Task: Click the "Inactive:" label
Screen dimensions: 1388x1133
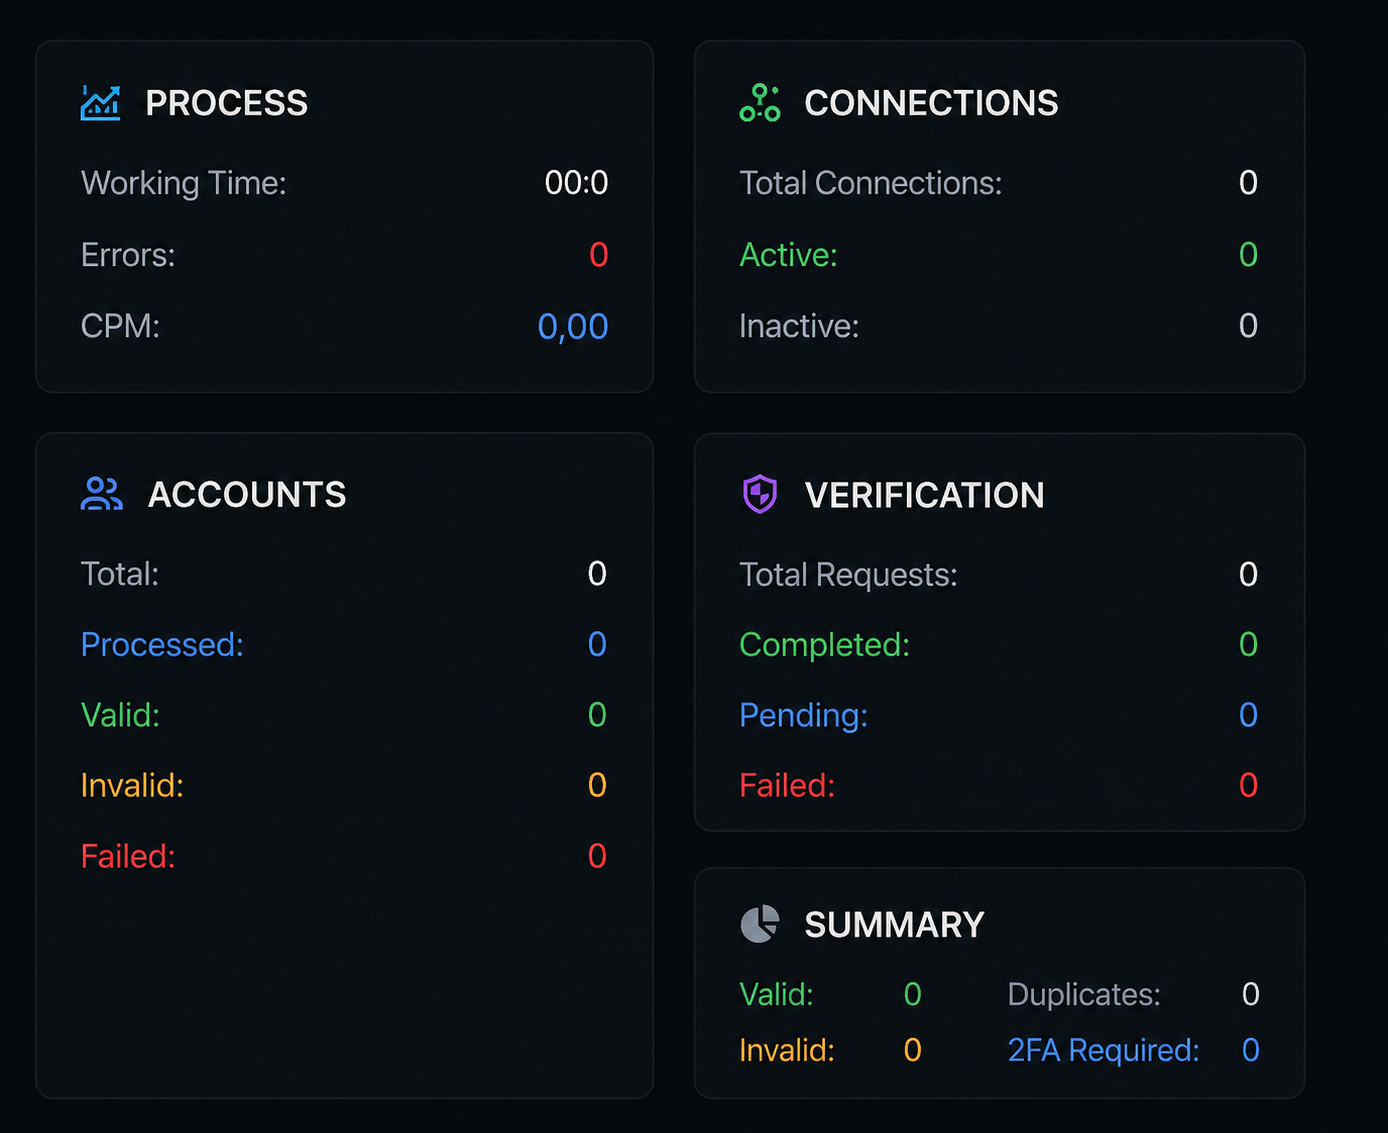Action: [799, 326]
